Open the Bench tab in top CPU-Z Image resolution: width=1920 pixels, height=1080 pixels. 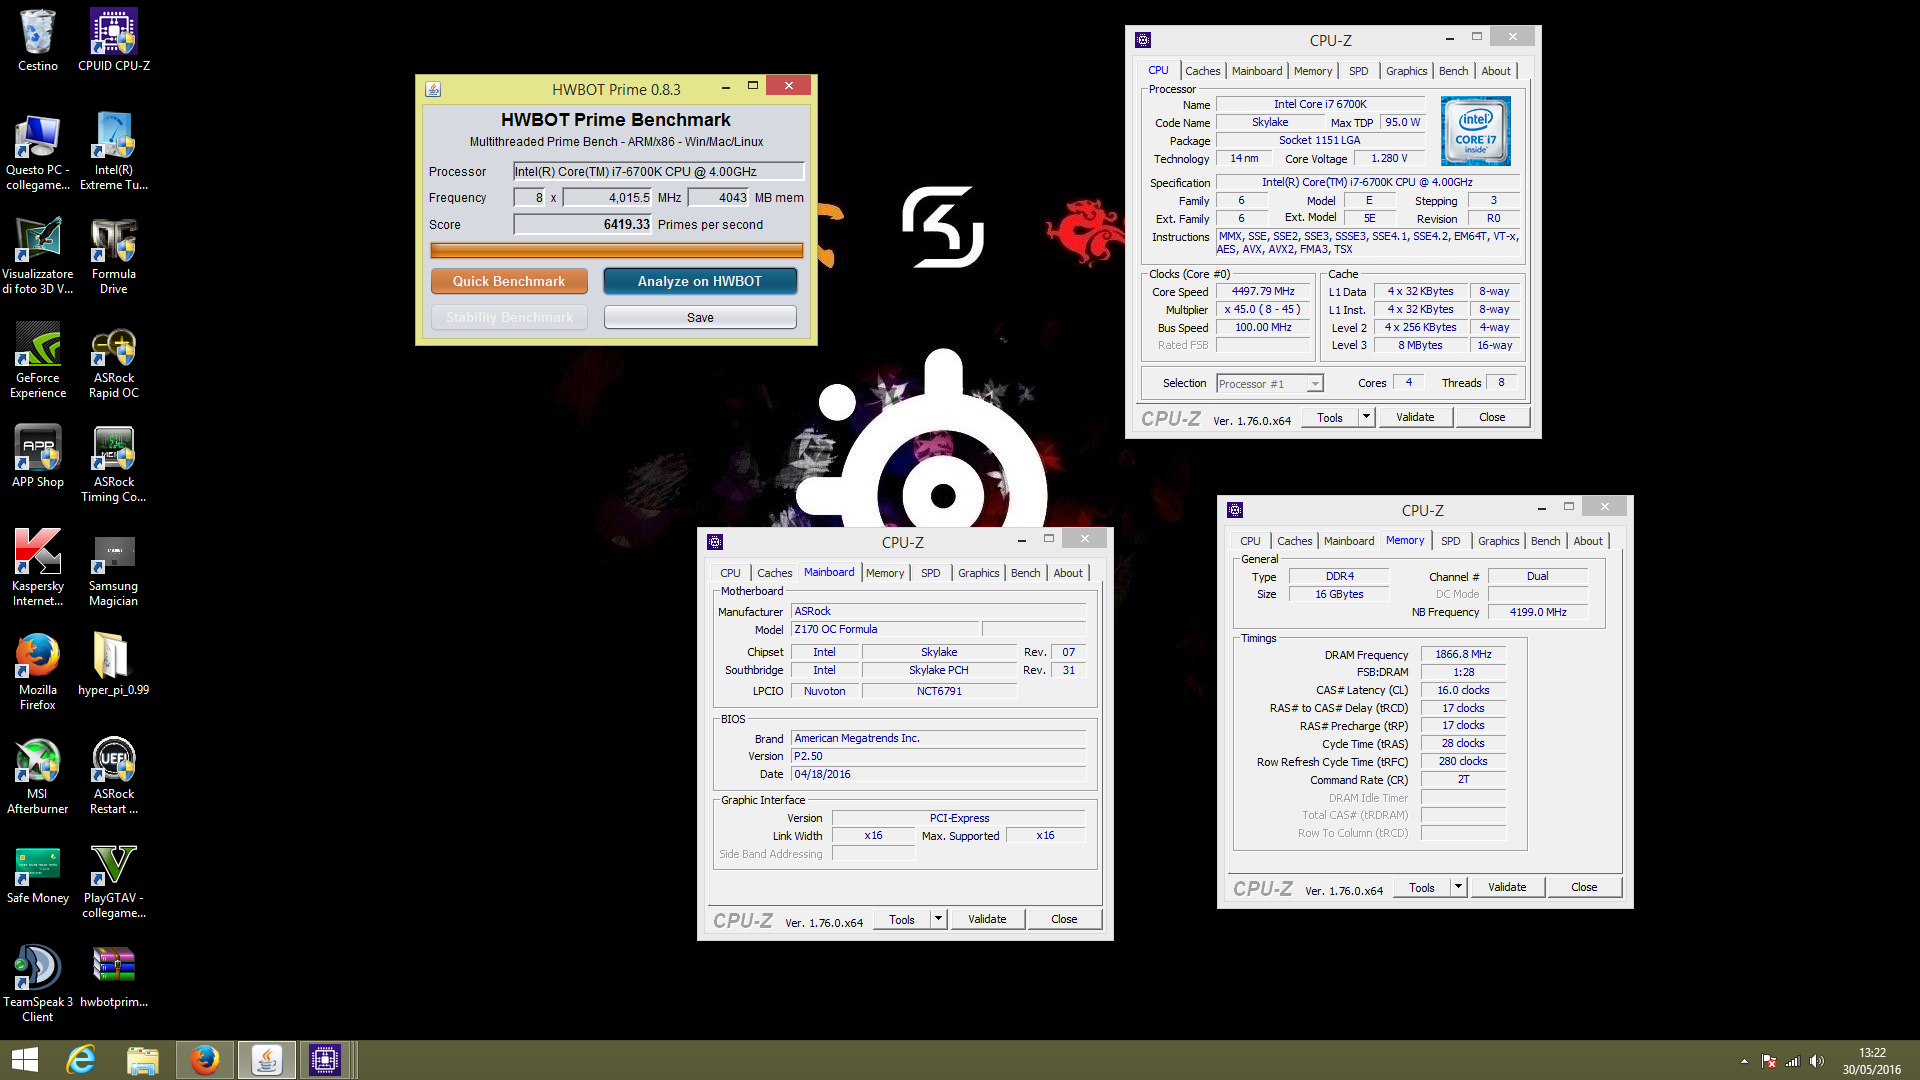(x=1453, y=71)
